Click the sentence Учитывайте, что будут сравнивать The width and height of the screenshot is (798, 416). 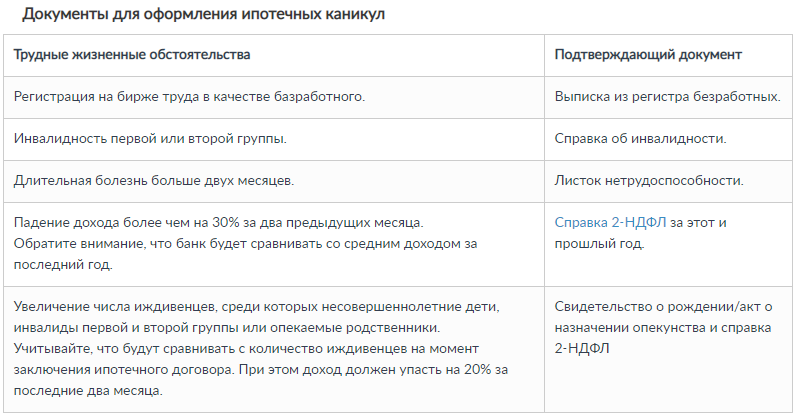click(x=246, y=349)
